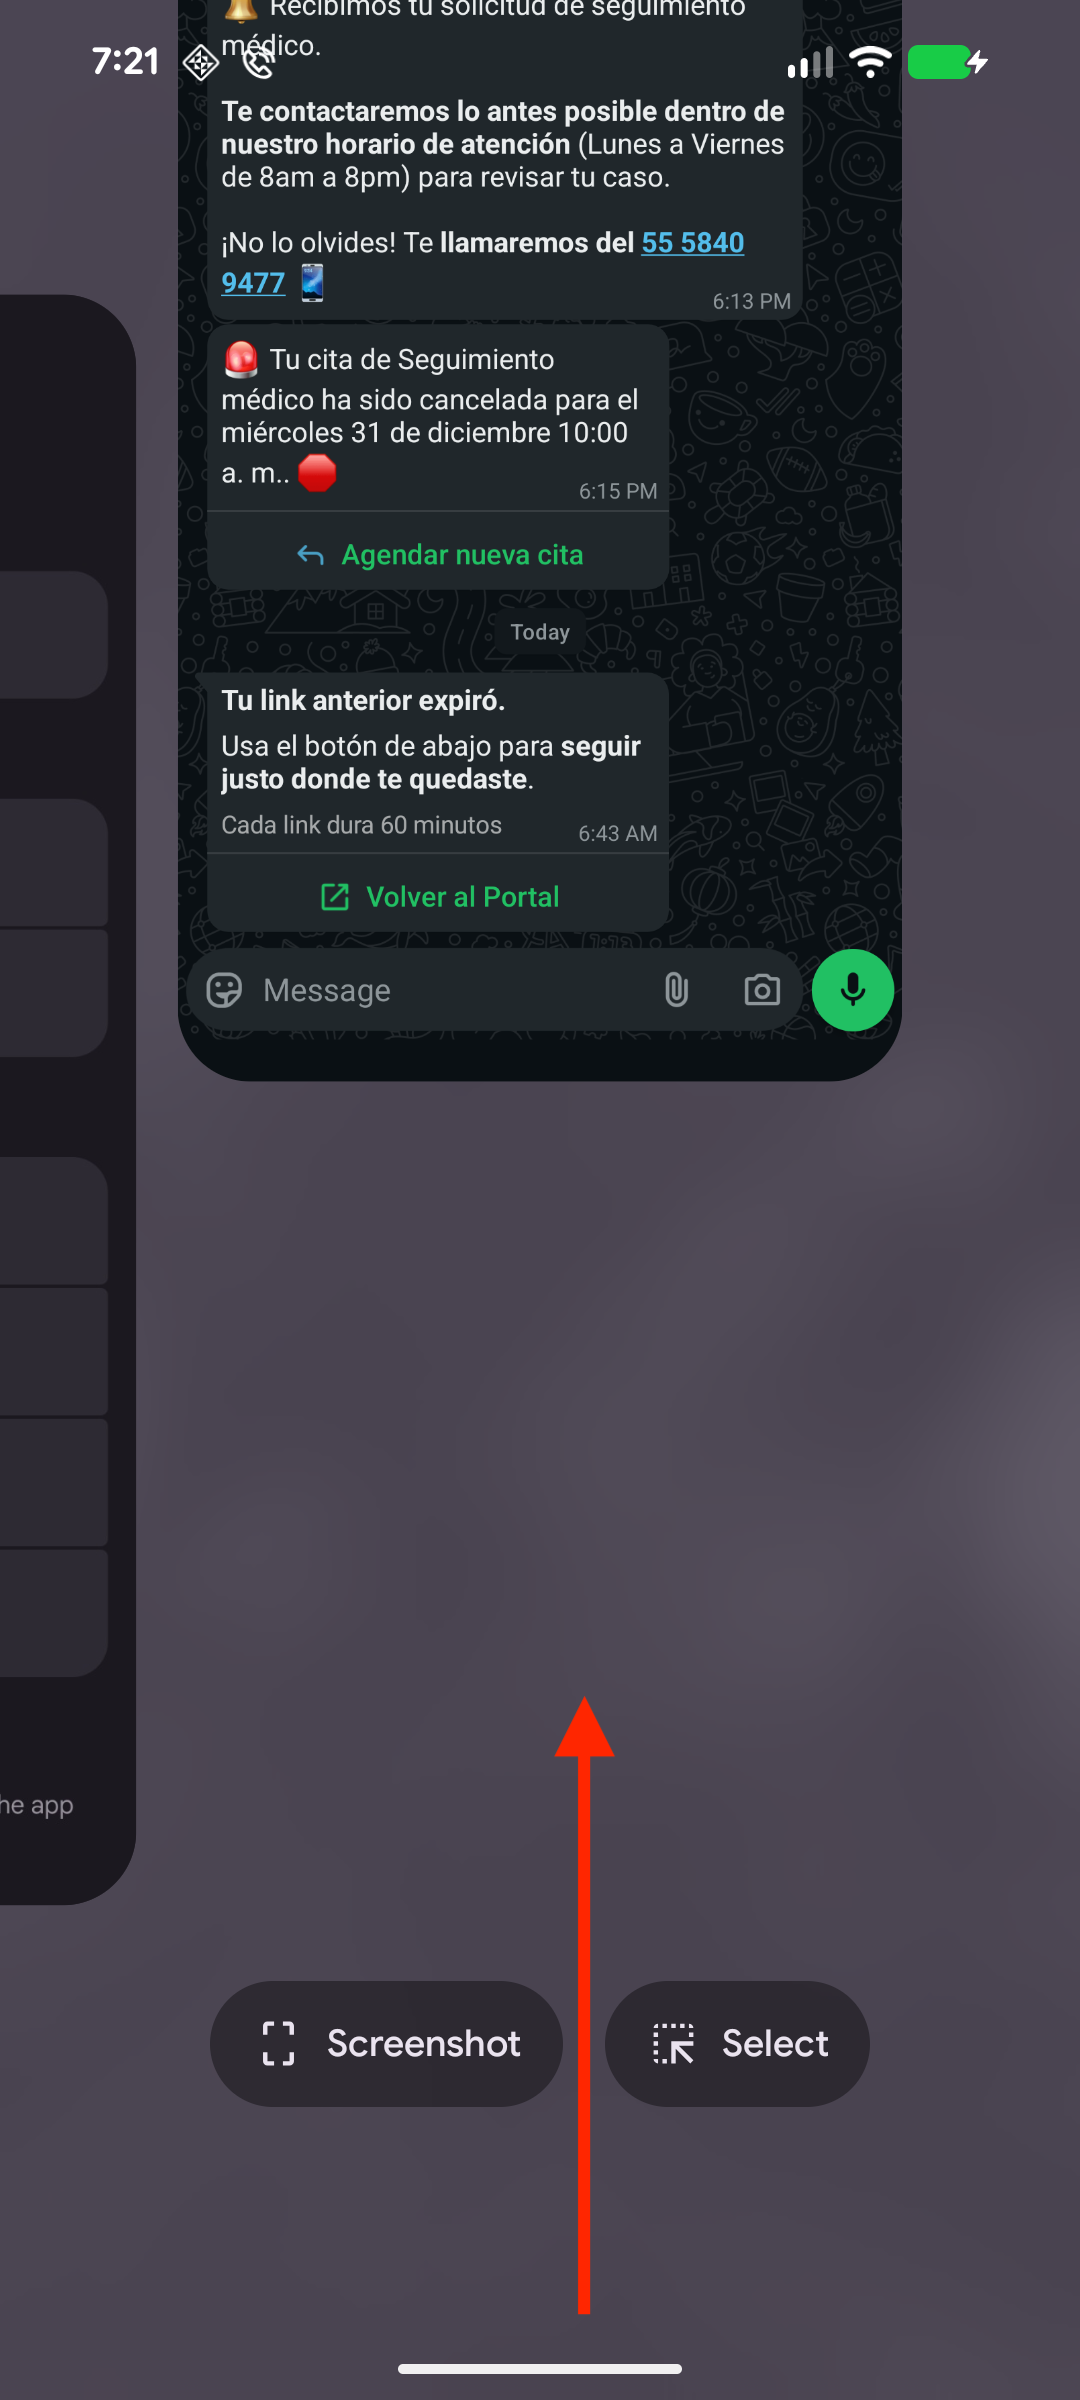Tap Agendar nueva cita reply button
Image resolution: width=1080 pixels, height=2400 pixels.
point(438,554)
